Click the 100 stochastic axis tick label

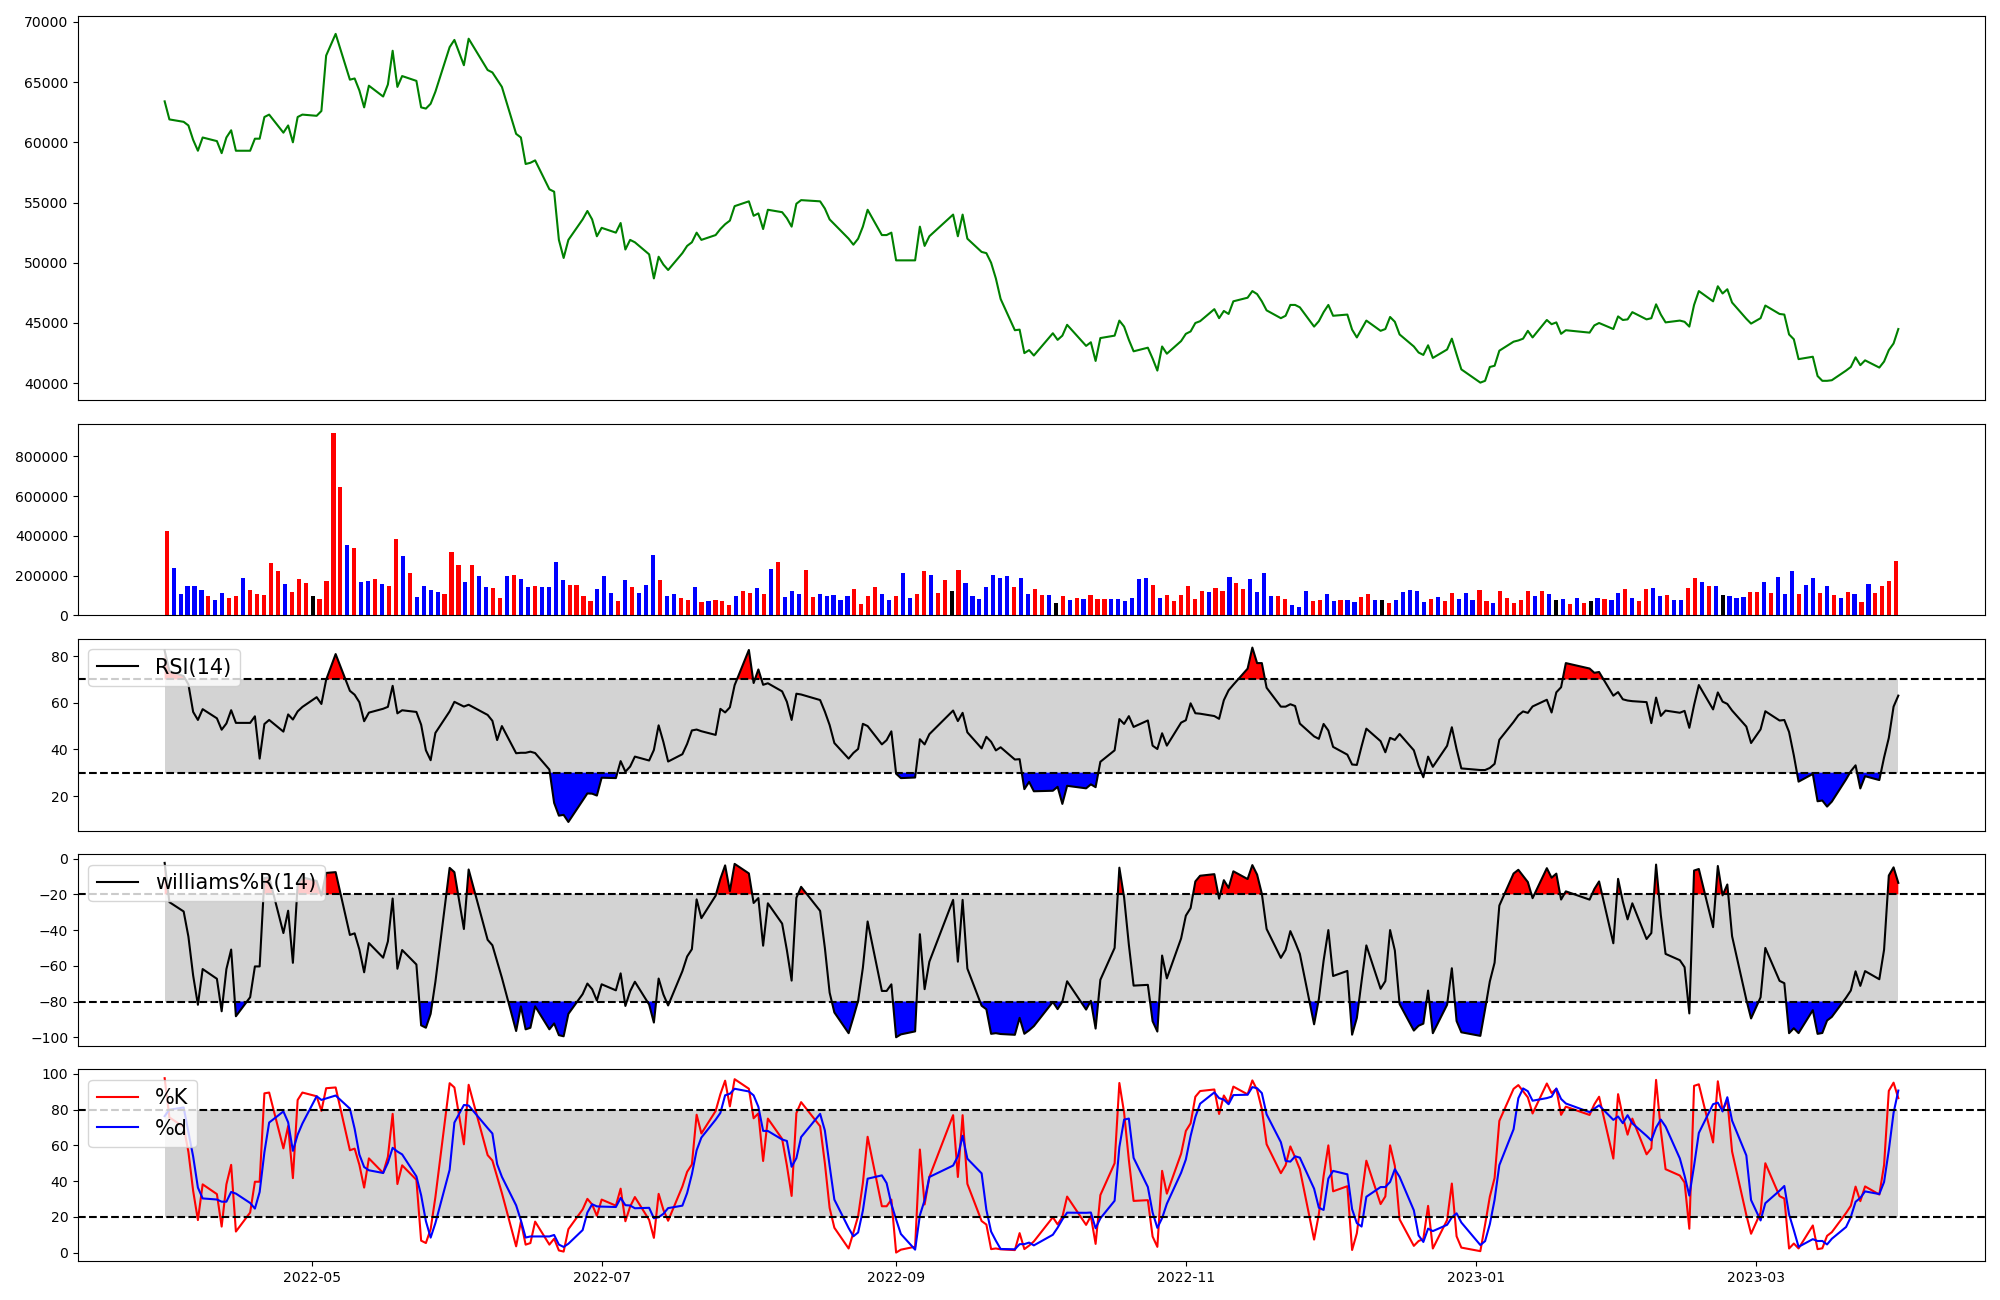point(56,1074)
